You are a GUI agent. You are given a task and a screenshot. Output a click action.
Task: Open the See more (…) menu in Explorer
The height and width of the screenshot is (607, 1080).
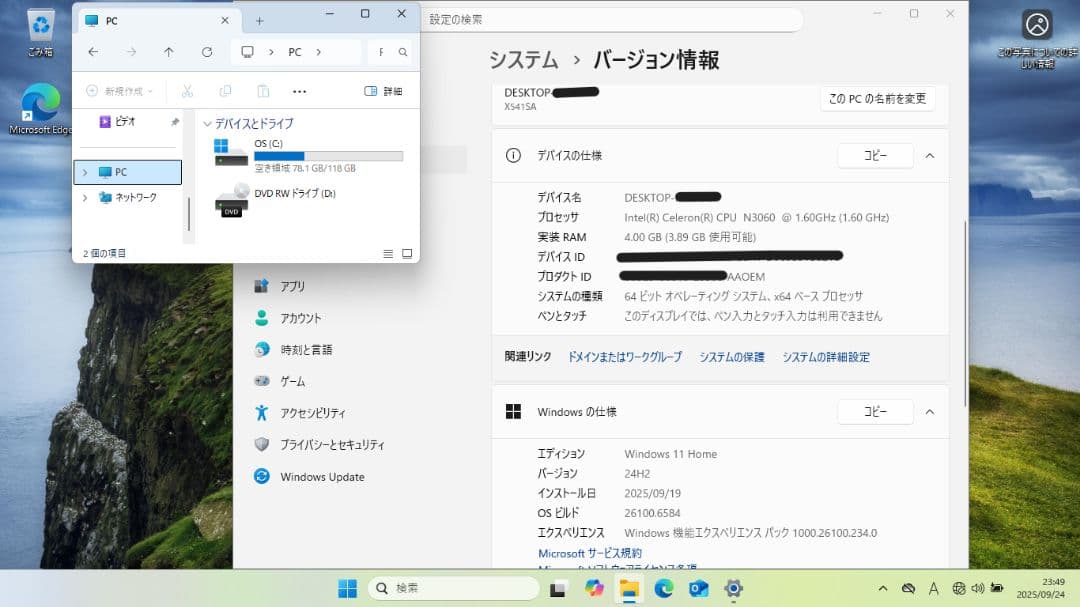(300, 91)
